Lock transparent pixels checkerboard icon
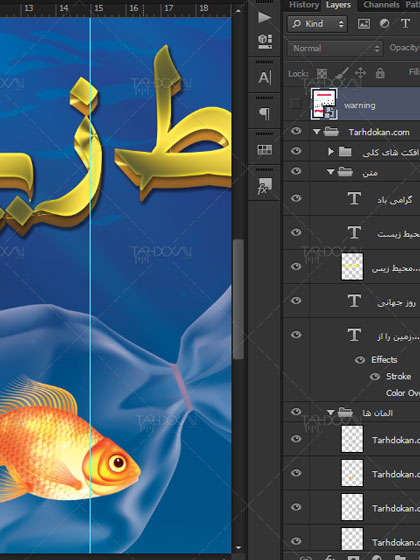 pyautogui.click(x=322, y=73)
